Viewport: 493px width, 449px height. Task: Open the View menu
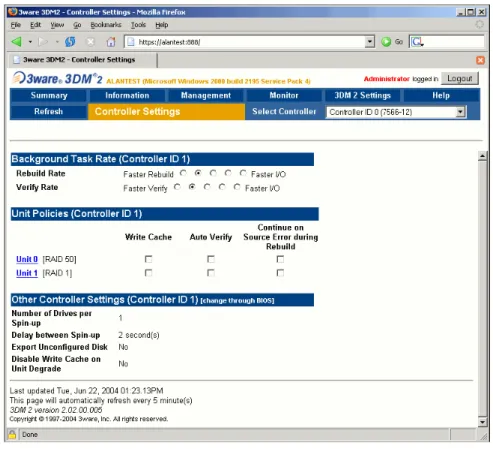point(57,25)
